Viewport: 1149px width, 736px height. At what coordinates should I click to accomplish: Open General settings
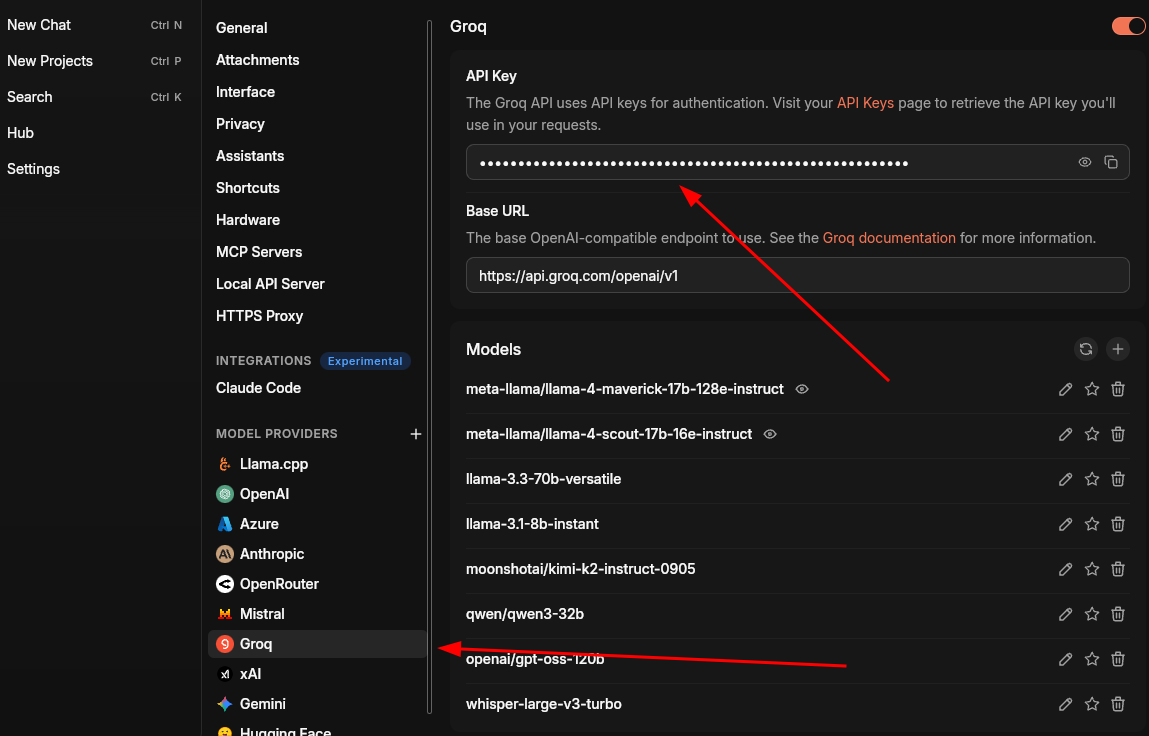coord(242,28)
